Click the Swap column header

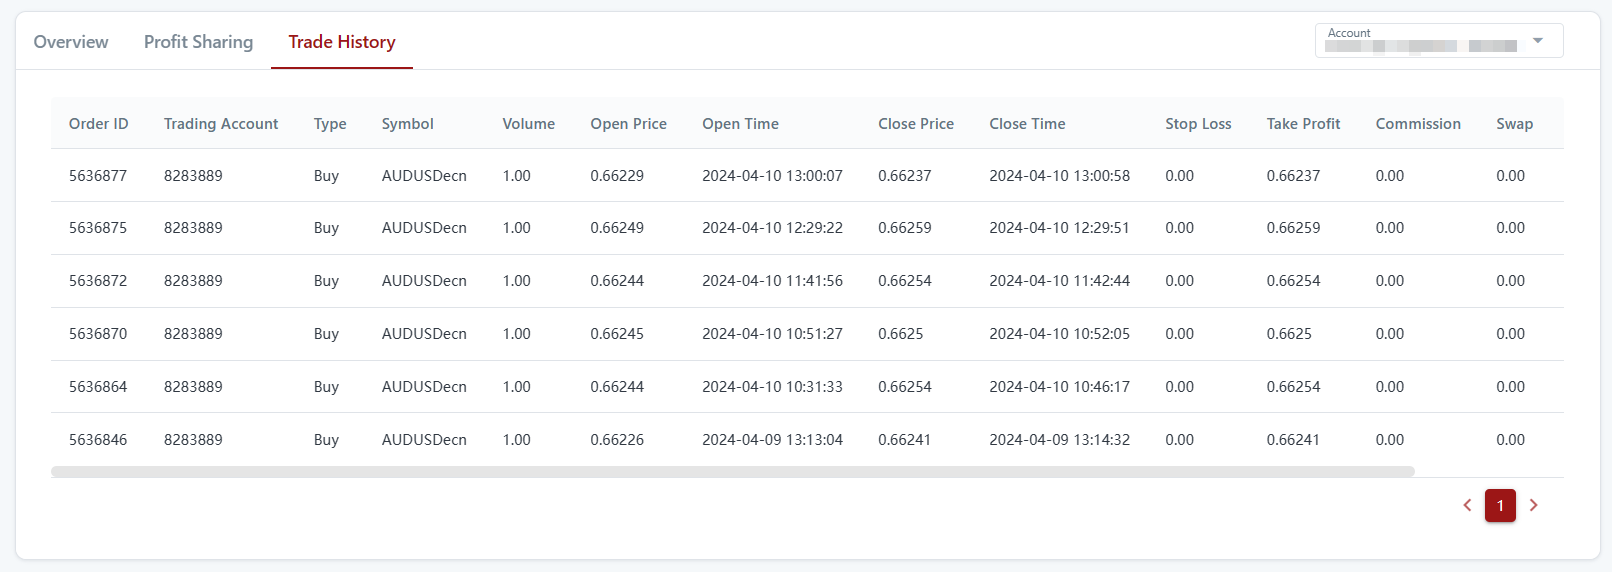tap(1514, 124)
